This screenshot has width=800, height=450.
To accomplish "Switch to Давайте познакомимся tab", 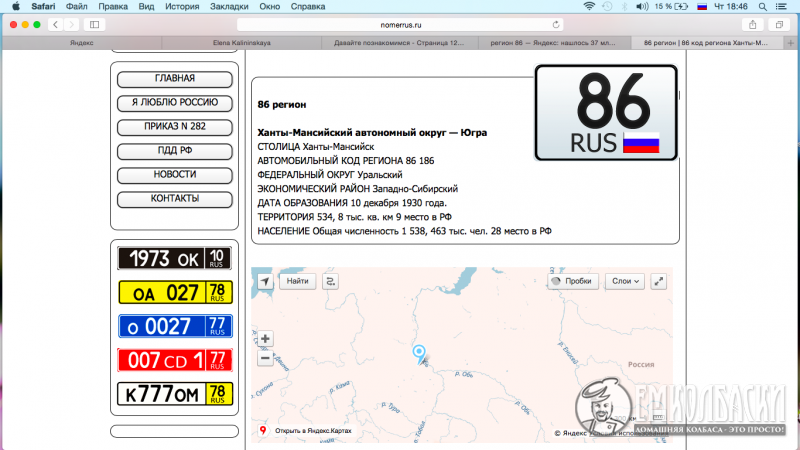I will (x=399, y=43).
